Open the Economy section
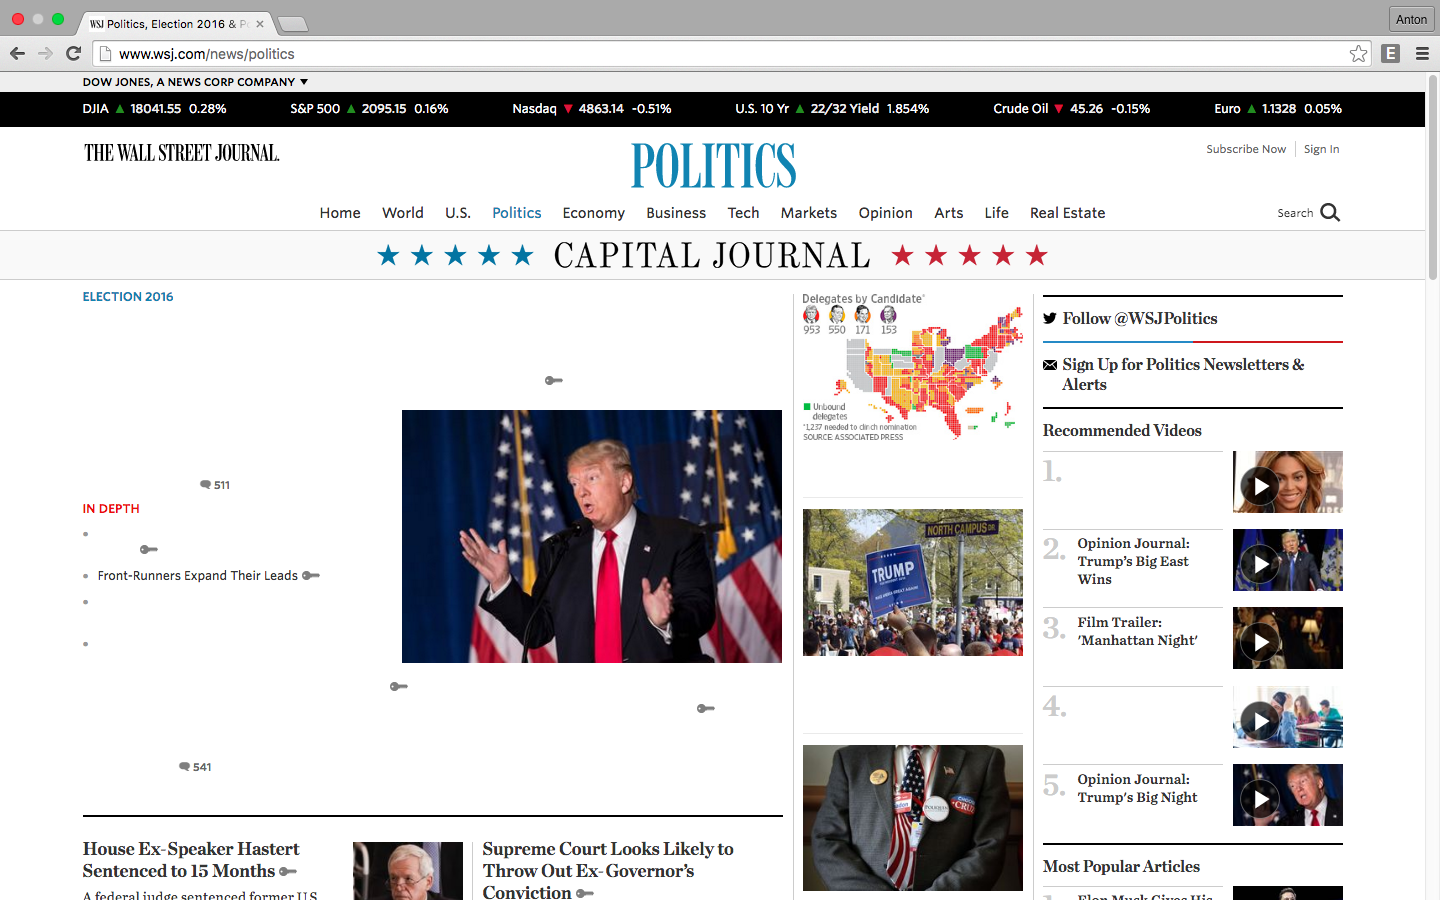 click(594, 213)
